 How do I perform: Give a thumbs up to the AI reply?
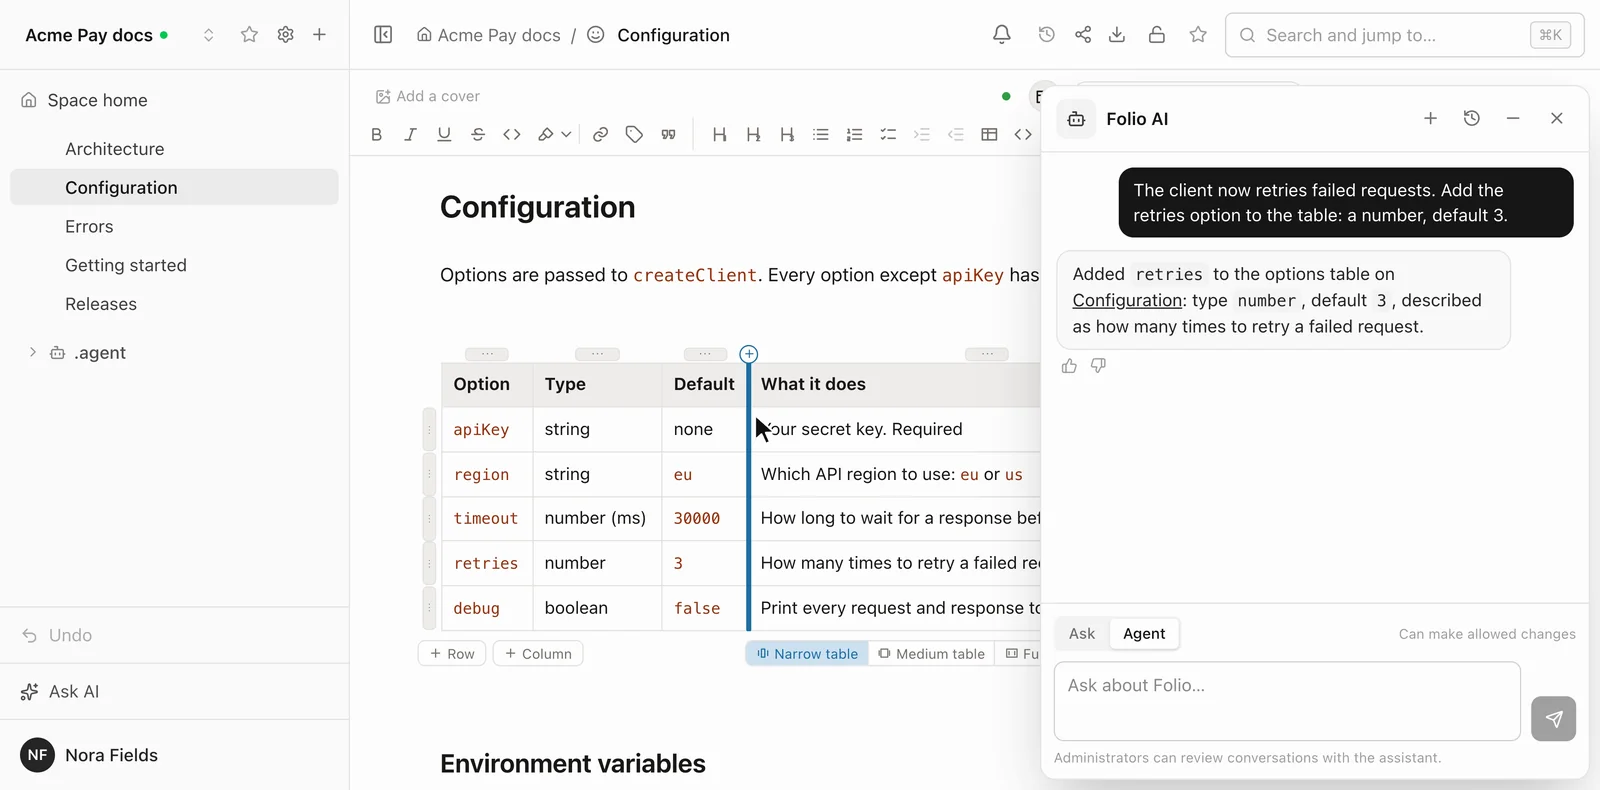click(x=1069, y=366)
